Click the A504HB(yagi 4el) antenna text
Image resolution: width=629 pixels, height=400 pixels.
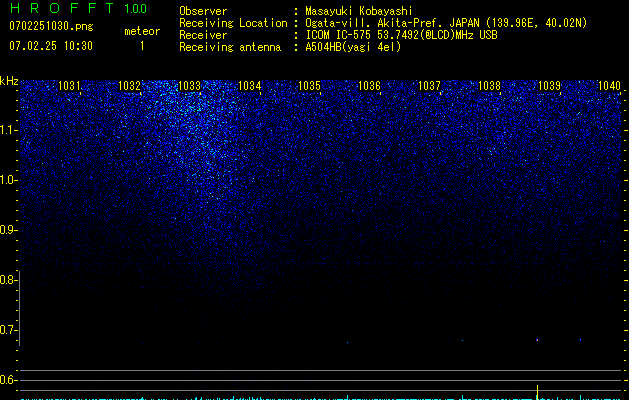[x=353, y=47]
